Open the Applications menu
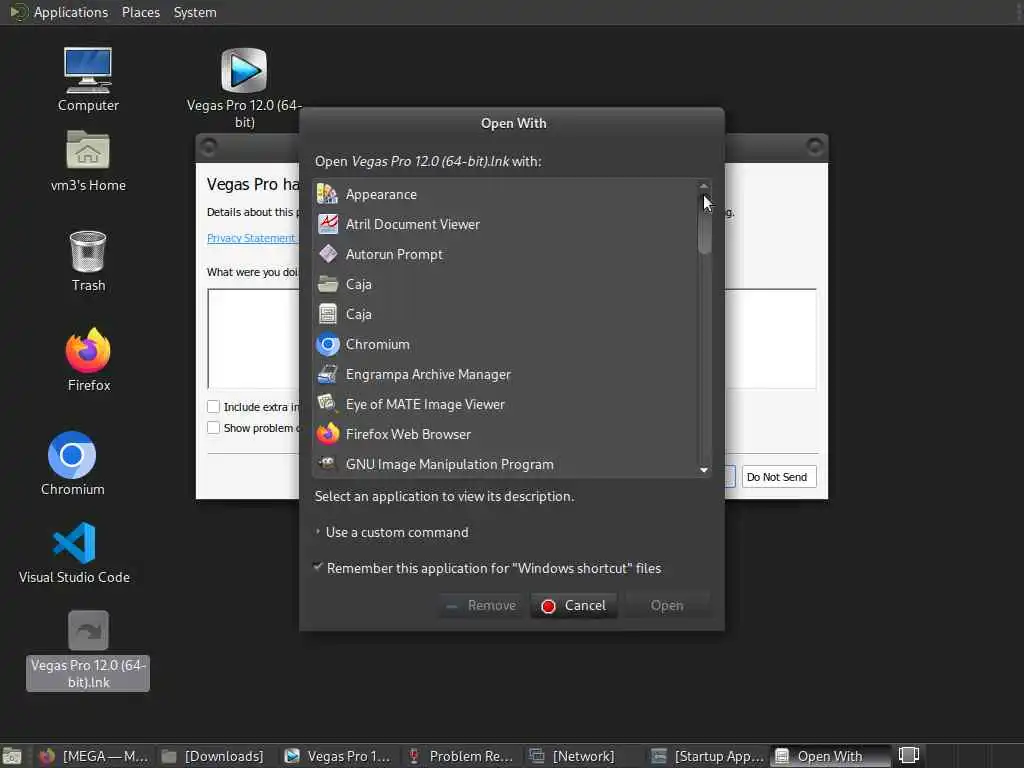The image size is (1024, 768). tap(71, 12)
